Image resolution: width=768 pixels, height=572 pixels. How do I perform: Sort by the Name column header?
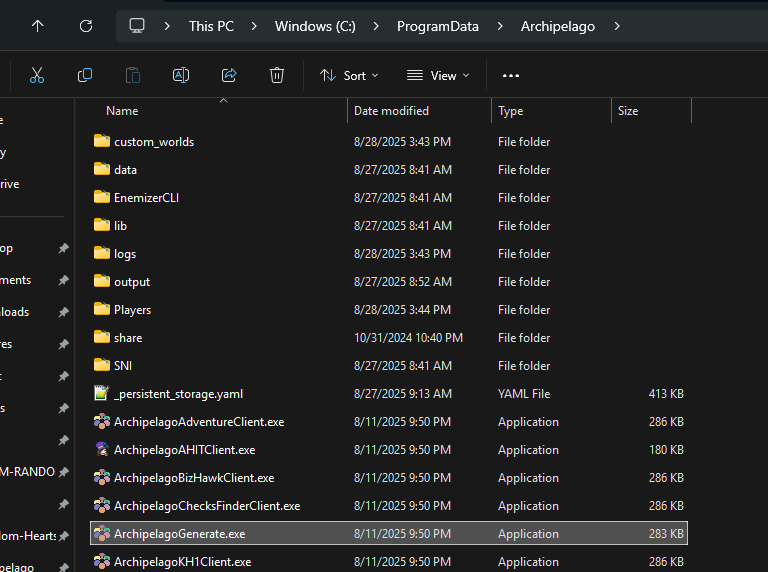coord(122,111)
